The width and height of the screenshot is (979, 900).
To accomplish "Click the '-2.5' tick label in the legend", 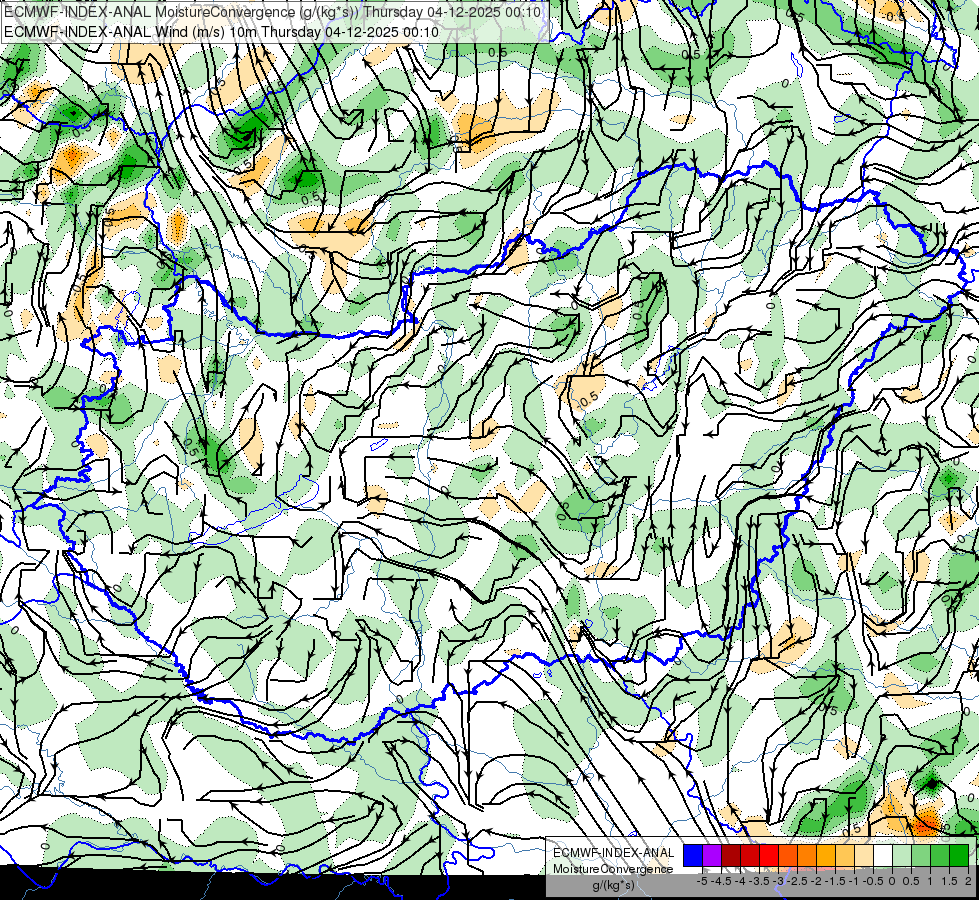I will [797, 881].
